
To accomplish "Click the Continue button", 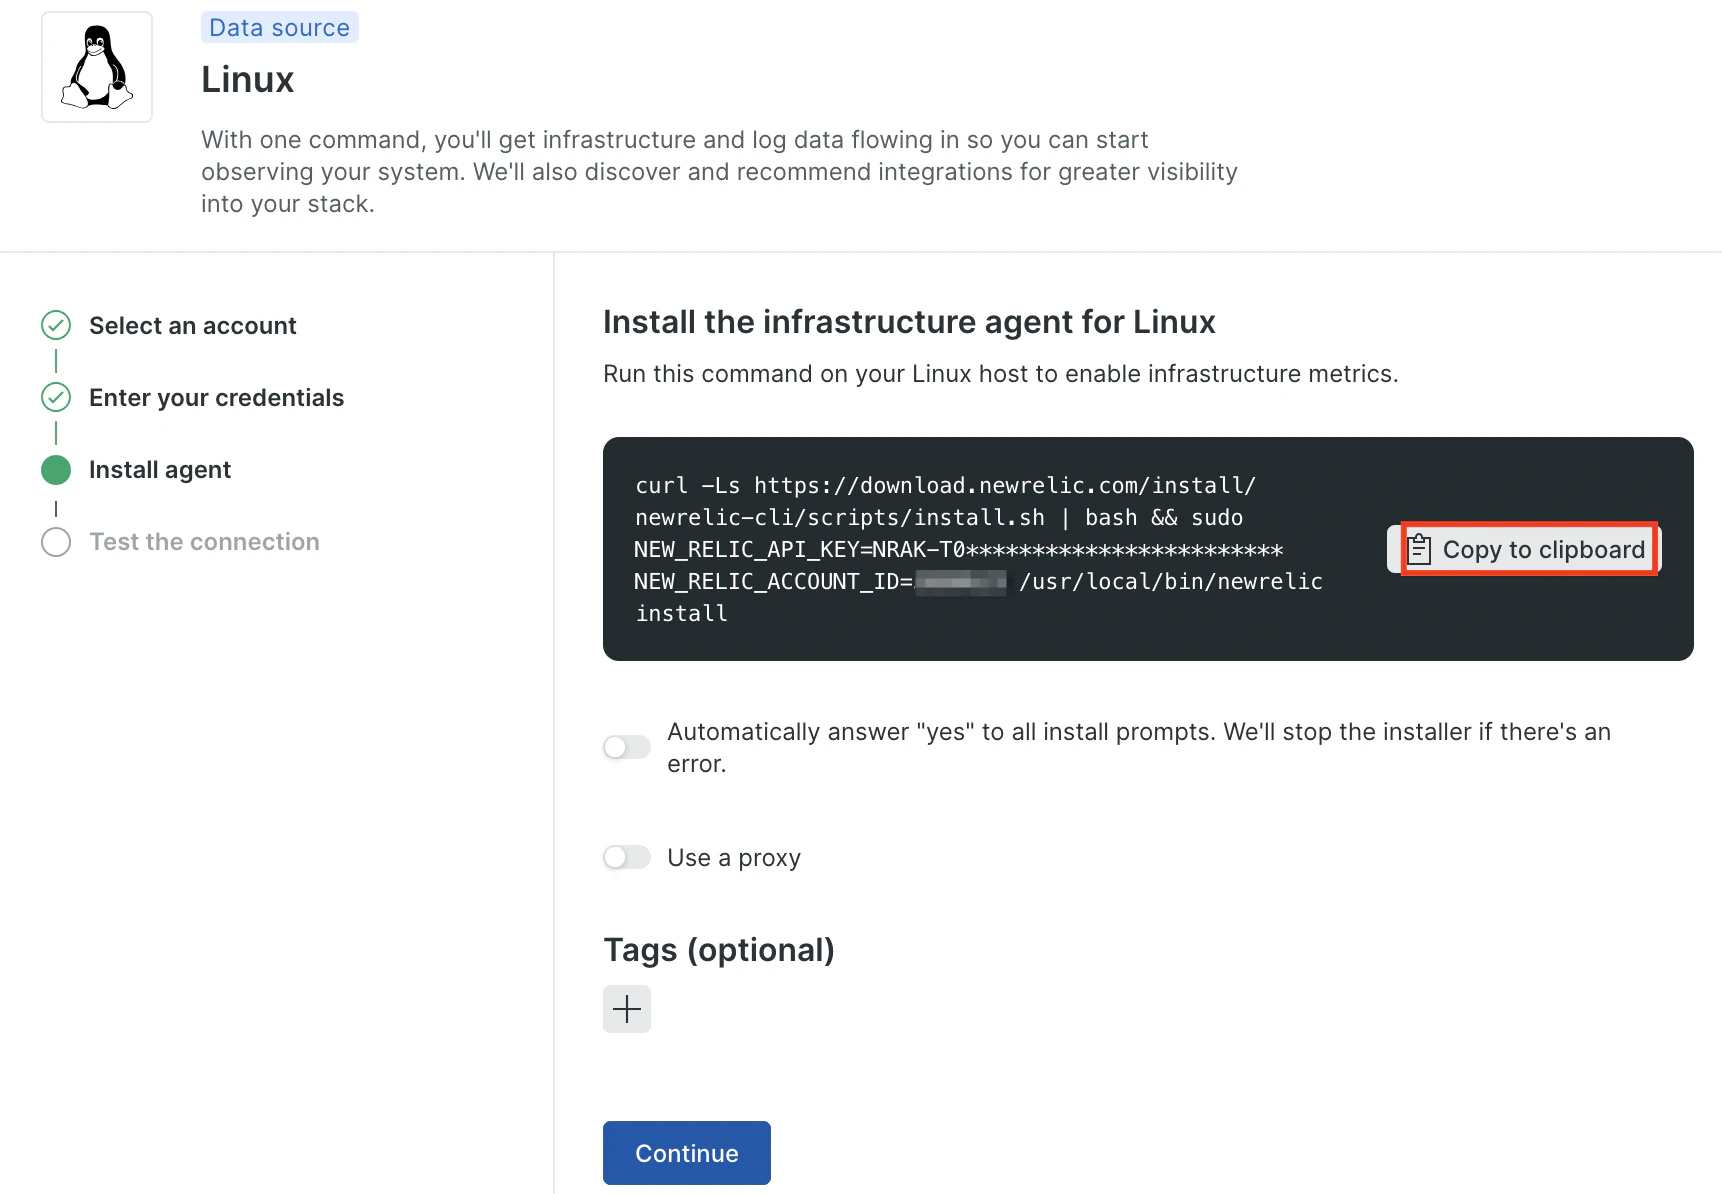I will point(687,1153).
